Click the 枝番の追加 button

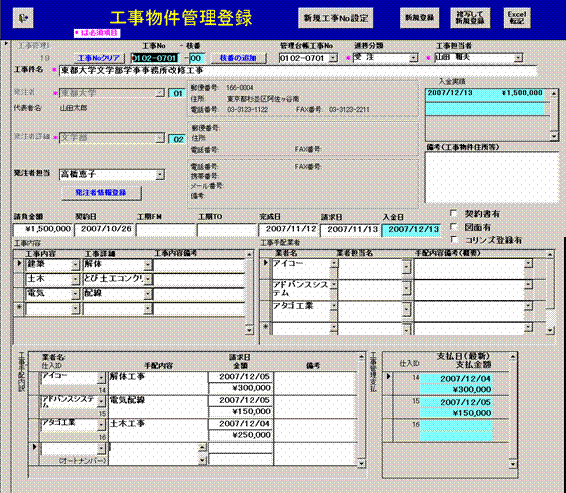coord(238,58)
